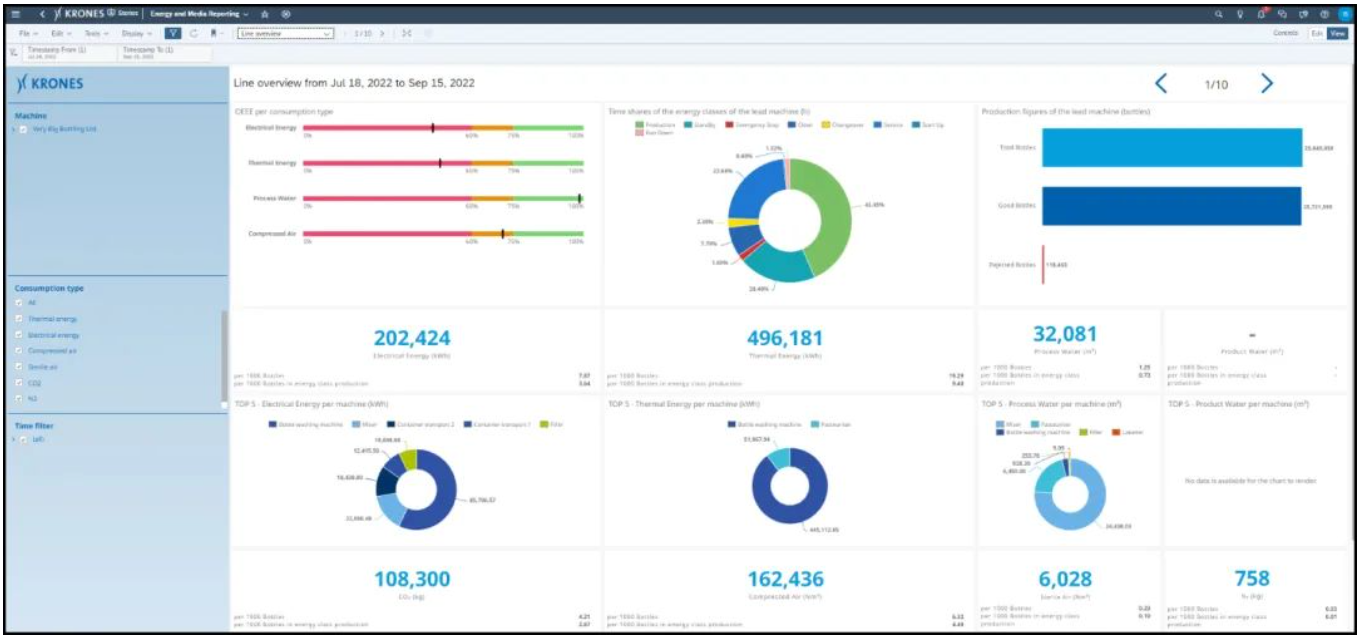Click the Krones logo in the top bar
Image resolution: width=1361 pixels, height=639 pixels.
78,14
